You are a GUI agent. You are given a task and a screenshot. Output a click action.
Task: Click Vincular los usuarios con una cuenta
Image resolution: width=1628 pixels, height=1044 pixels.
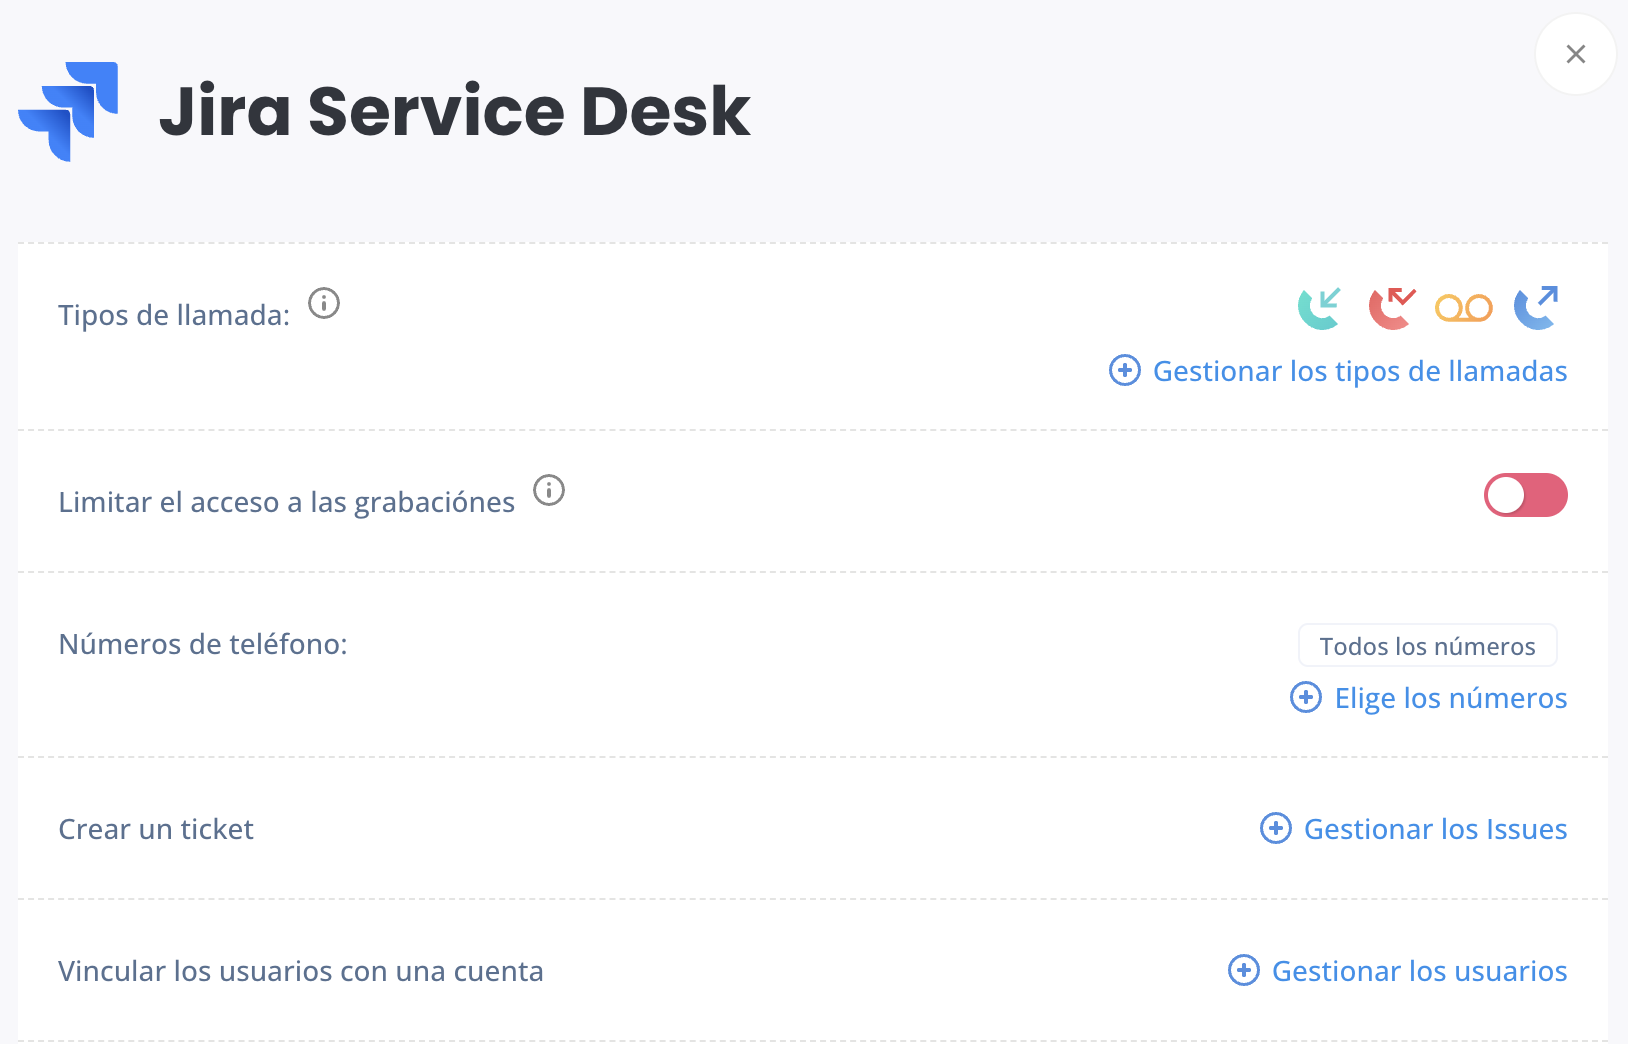(x=301, y=971)
